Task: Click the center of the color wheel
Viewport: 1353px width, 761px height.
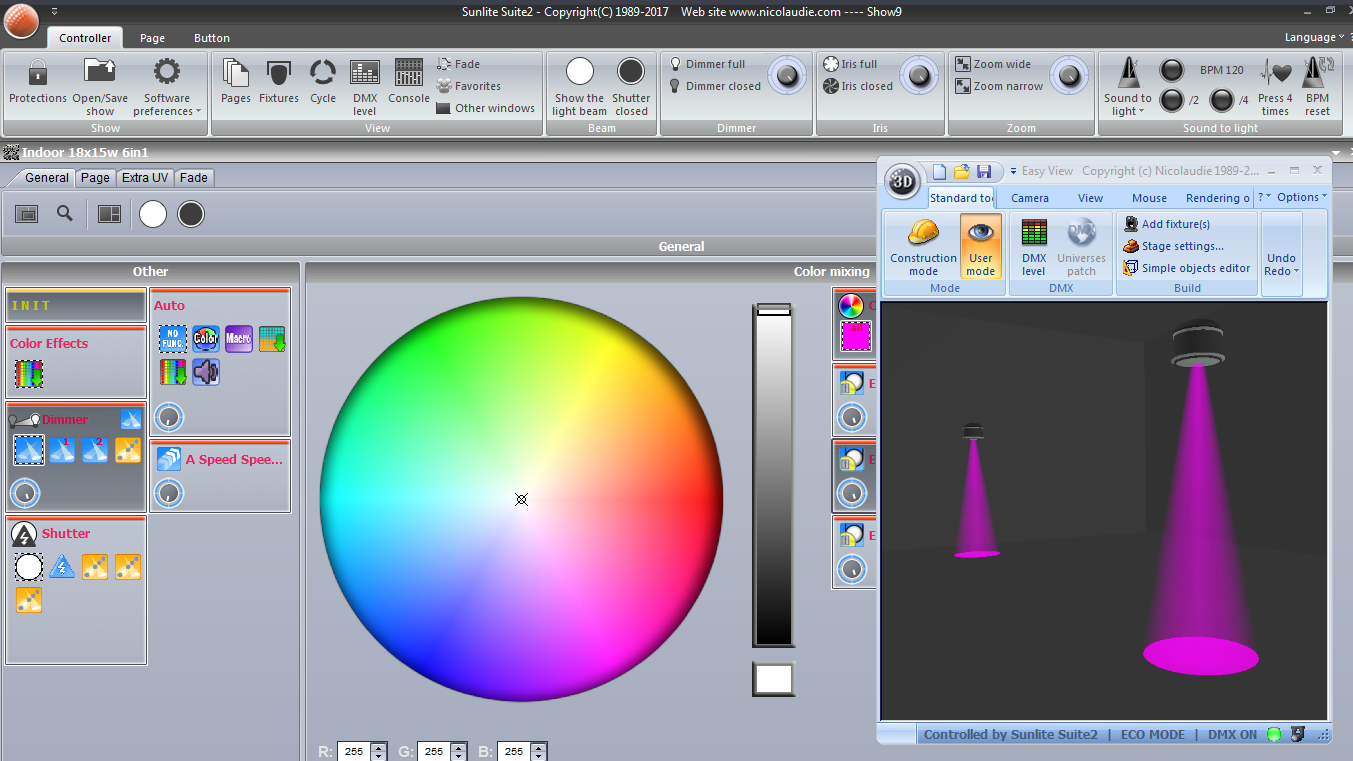Action: 521,499
